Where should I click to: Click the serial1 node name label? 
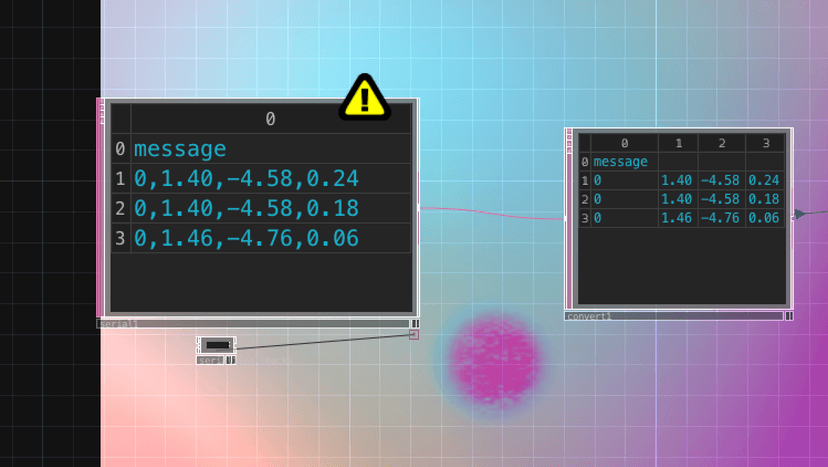tap(118, 323)
